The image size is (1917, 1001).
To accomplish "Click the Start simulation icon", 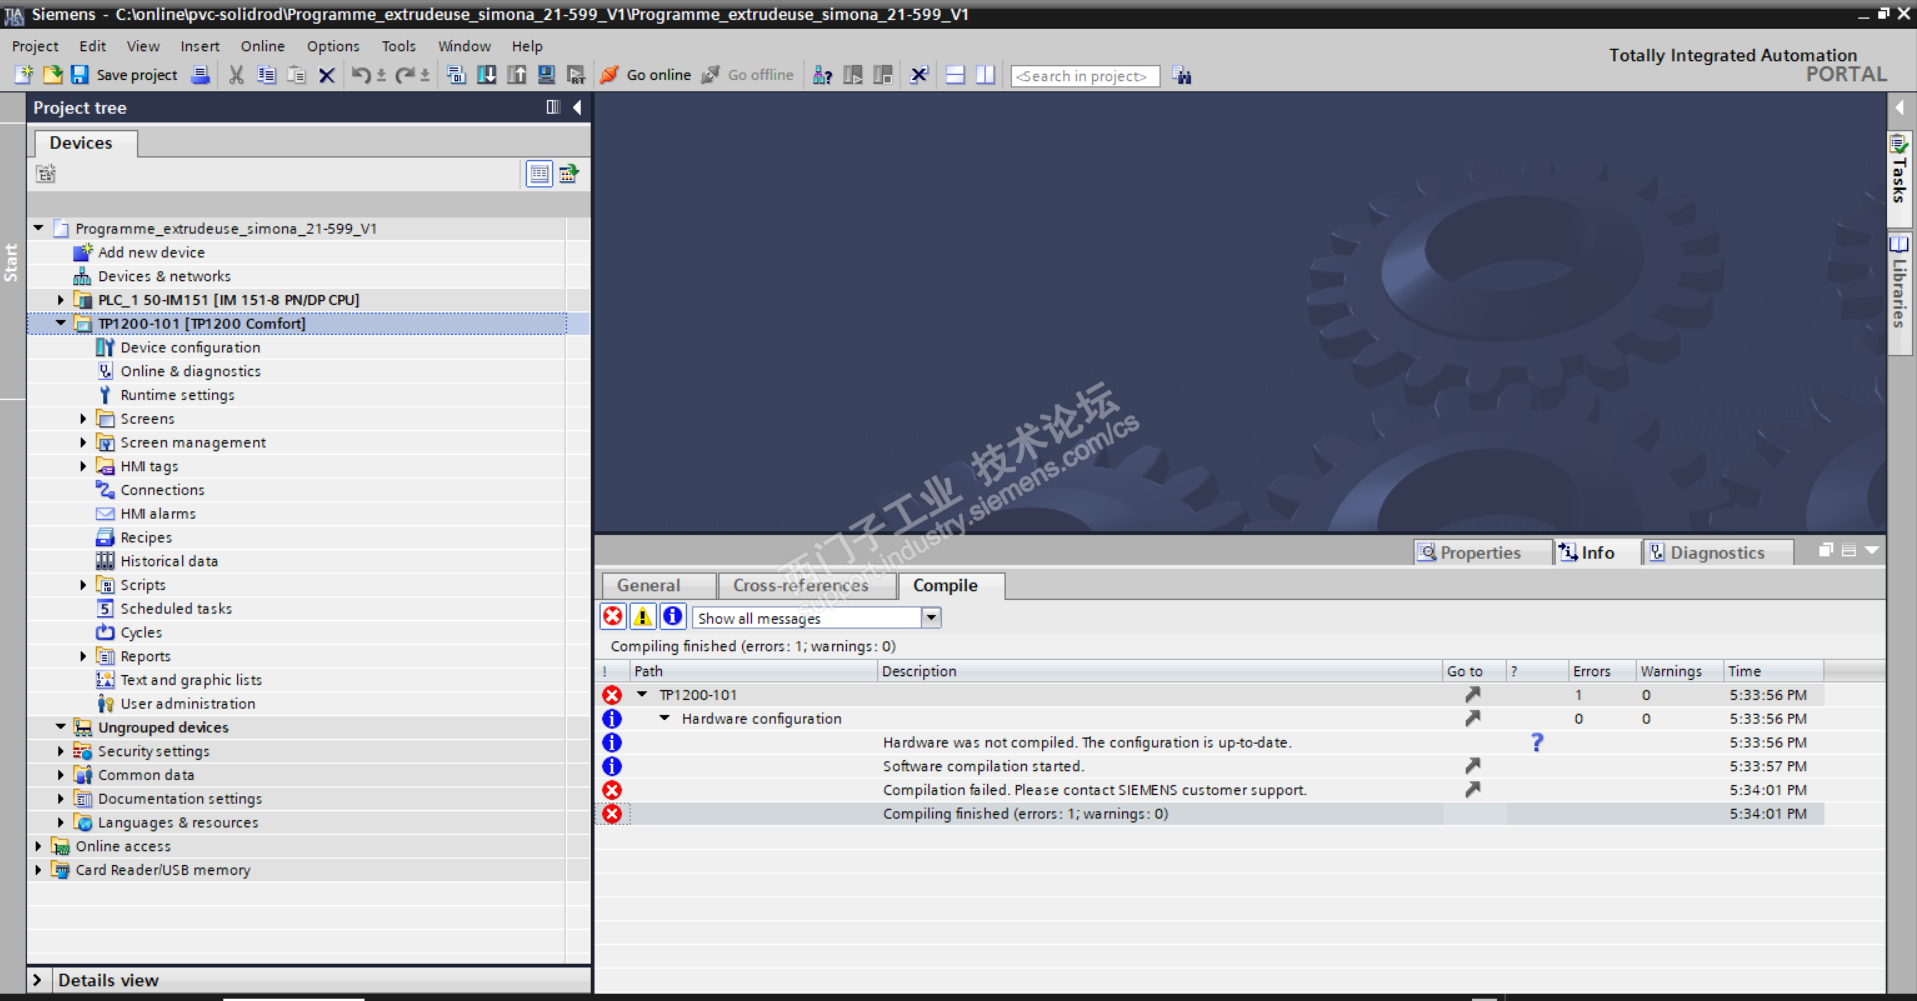I will tap(546, 75).
